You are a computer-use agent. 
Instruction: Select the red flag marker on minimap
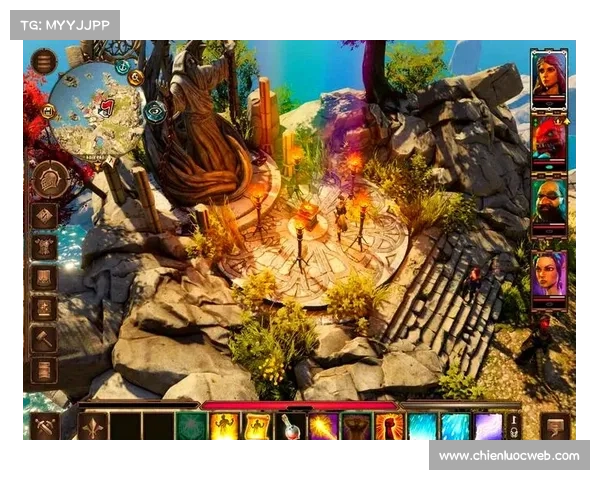click(108, 108)
